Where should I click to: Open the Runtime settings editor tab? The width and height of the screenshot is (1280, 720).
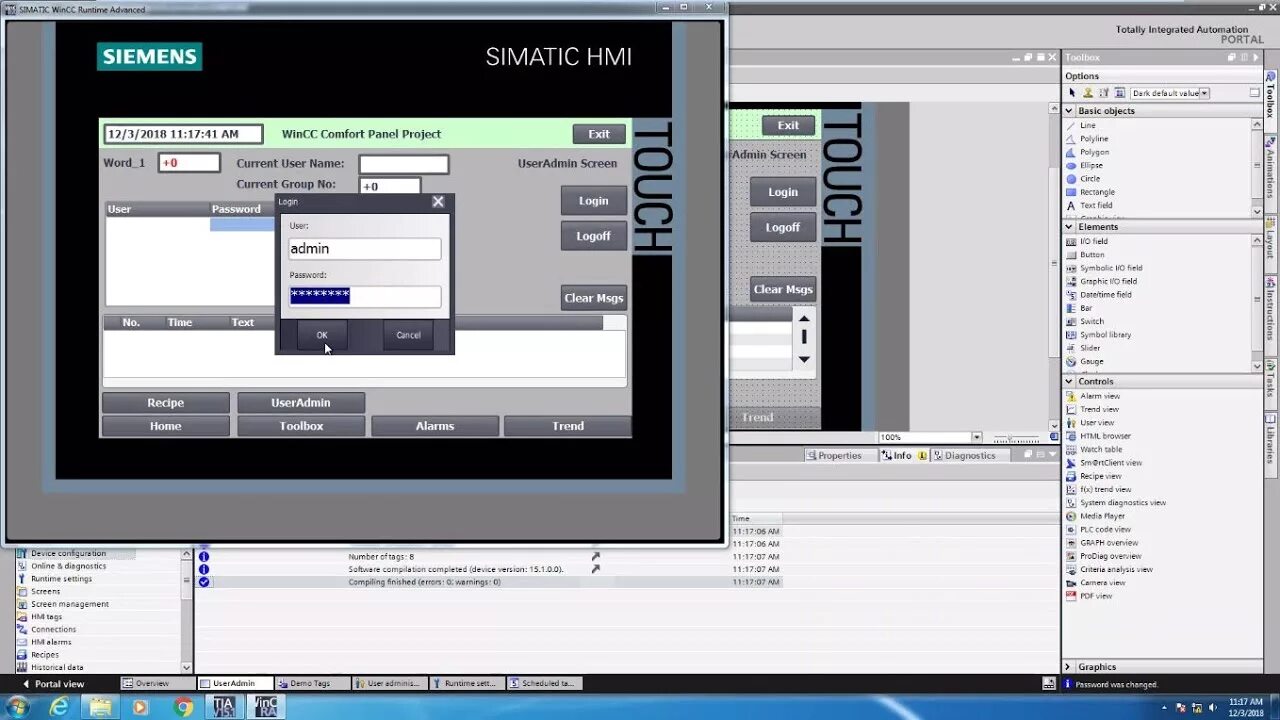[x=469, y=684]
